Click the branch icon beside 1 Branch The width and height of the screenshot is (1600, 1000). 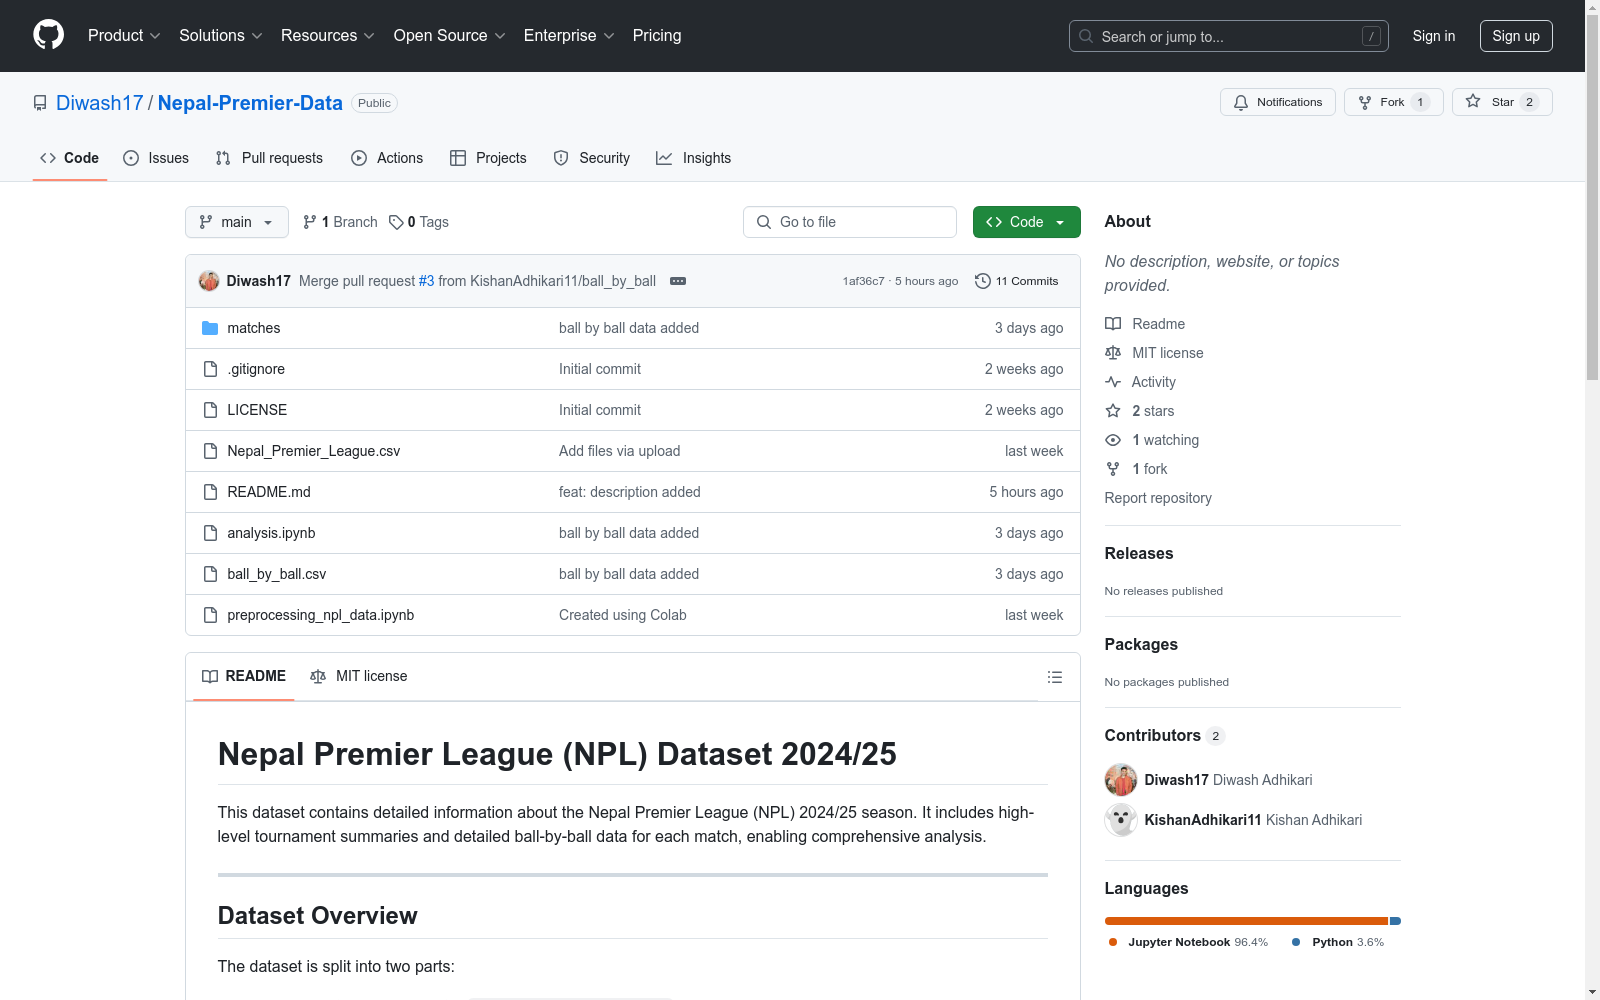[310, 222]
